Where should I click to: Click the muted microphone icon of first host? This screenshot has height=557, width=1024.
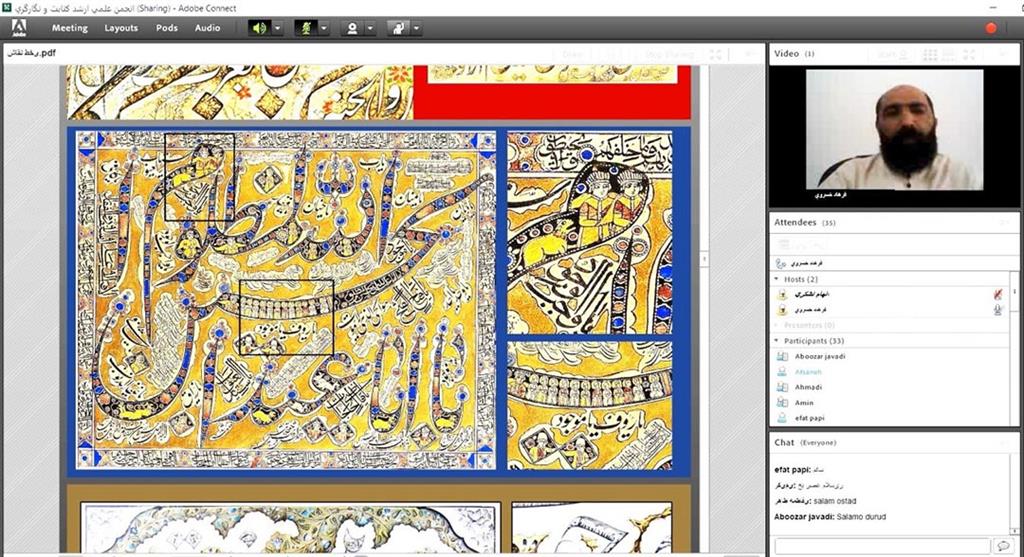997,294
